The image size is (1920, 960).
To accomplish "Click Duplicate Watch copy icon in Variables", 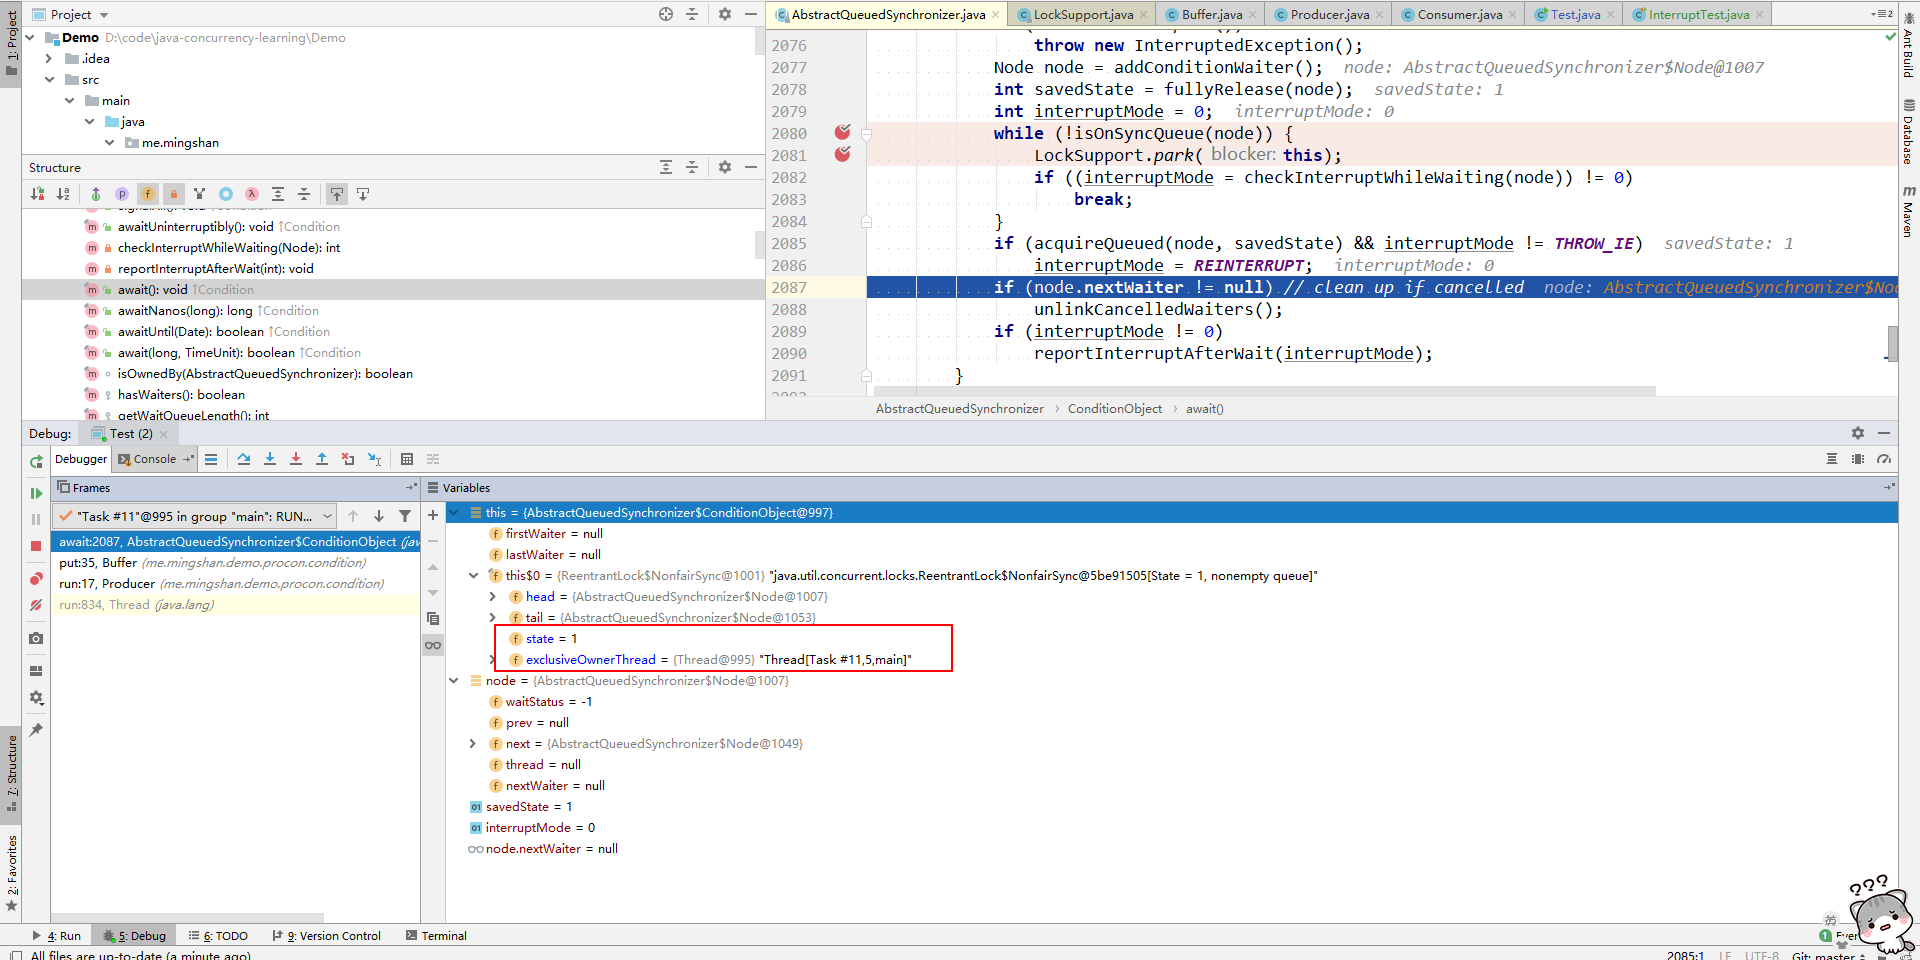I will [x=433, y=619].
